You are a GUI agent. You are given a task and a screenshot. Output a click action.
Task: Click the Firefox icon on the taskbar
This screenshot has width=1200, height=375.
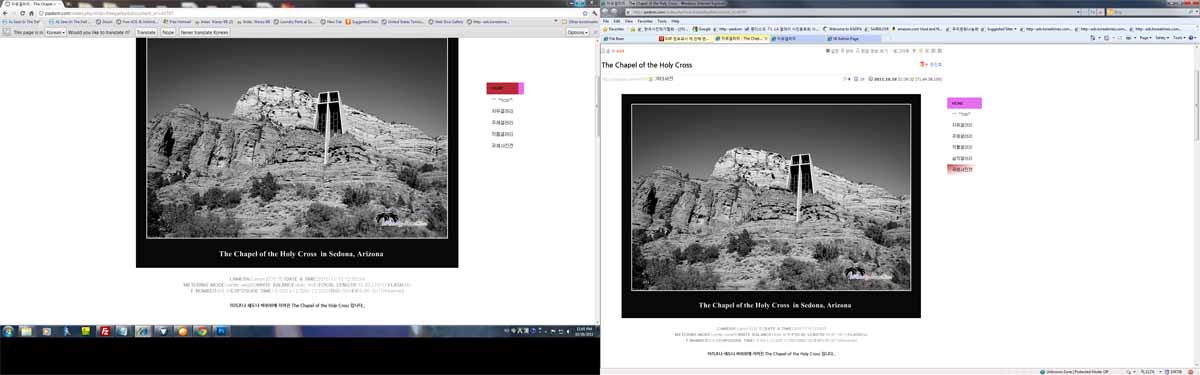point(183,330)
